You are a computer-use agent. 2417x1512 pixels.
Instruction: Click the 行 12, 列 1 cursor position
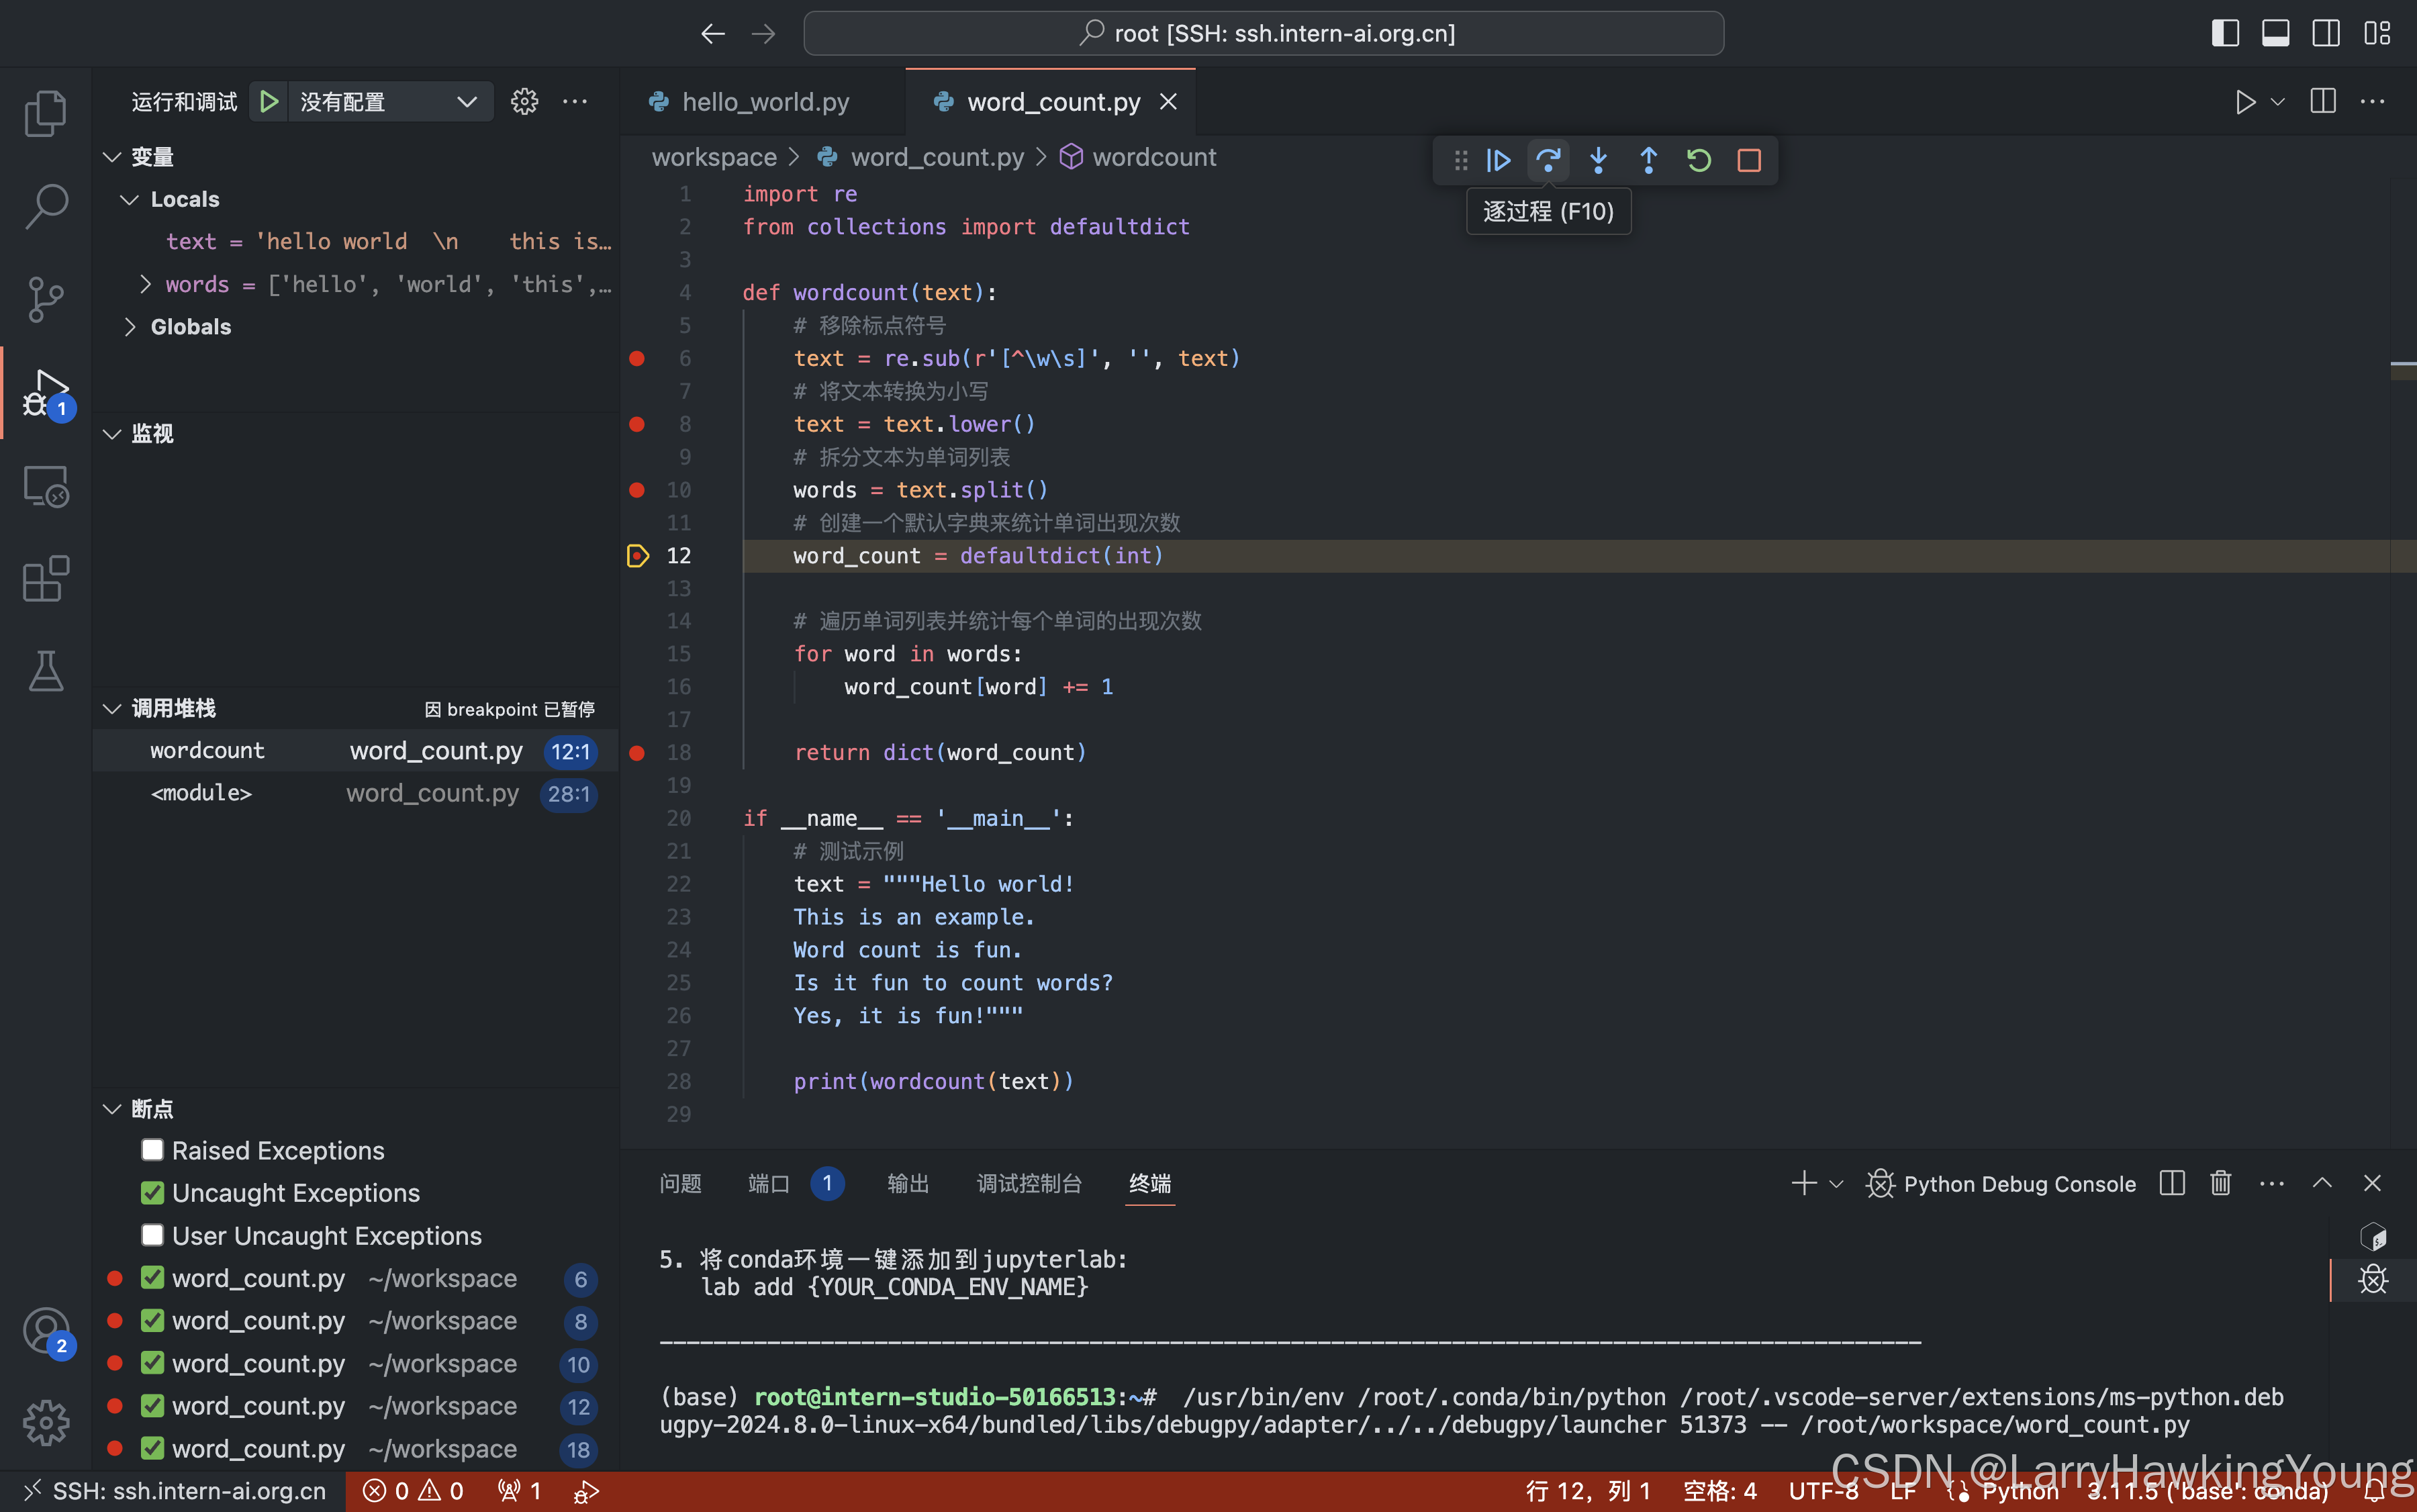(1587, 1491)
